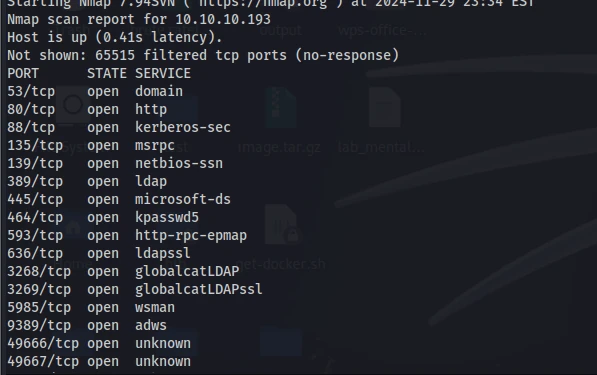Click the globalcatLDAPssl service name
The height and width of the screenshot is (375, 597).
click(x=199, y=289)
